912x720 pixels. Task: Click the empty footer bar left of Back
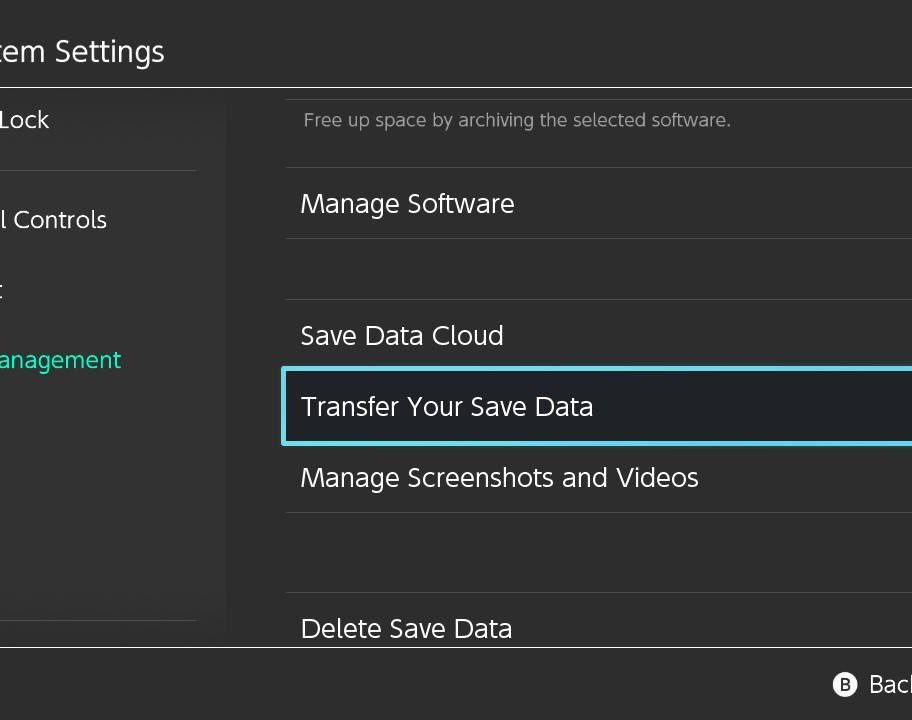pos(400,684)
